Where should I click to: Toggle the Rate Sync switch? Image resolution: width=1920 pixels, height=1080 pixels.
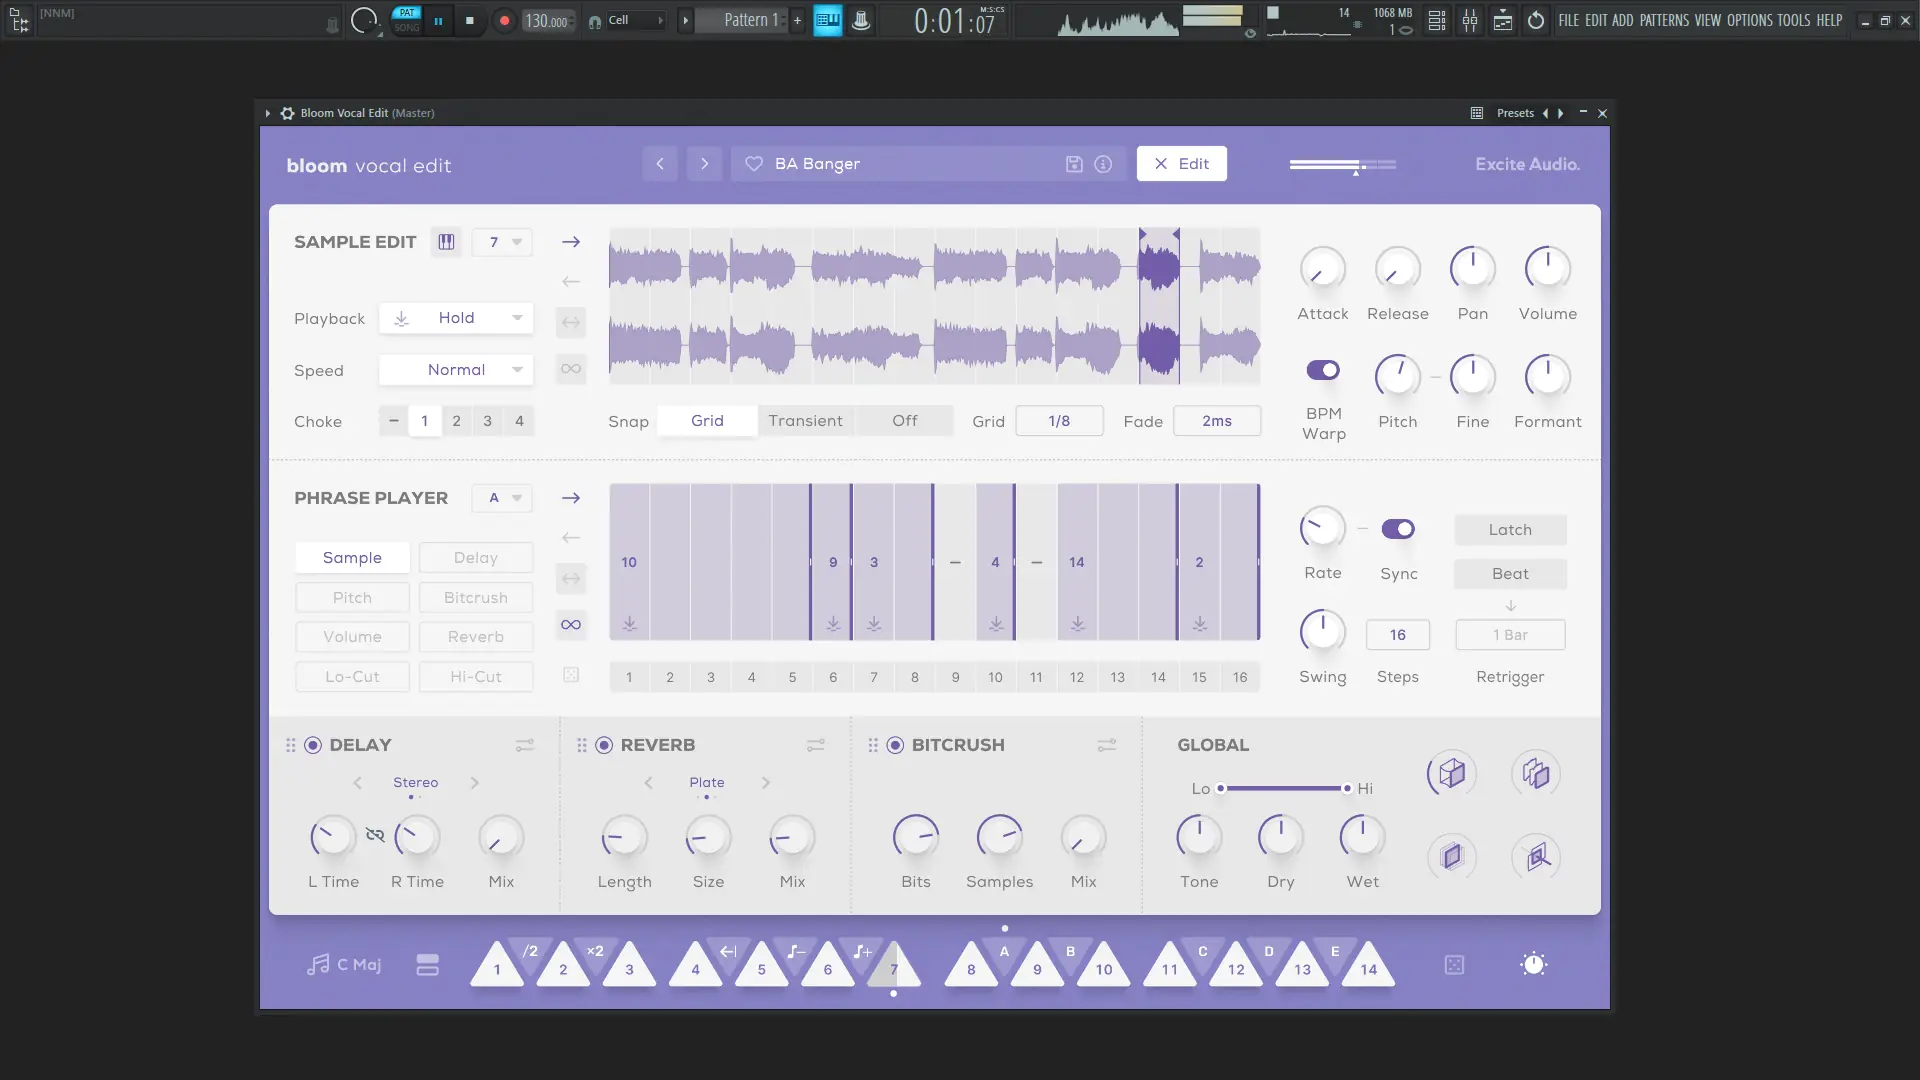click(1398, 529)
